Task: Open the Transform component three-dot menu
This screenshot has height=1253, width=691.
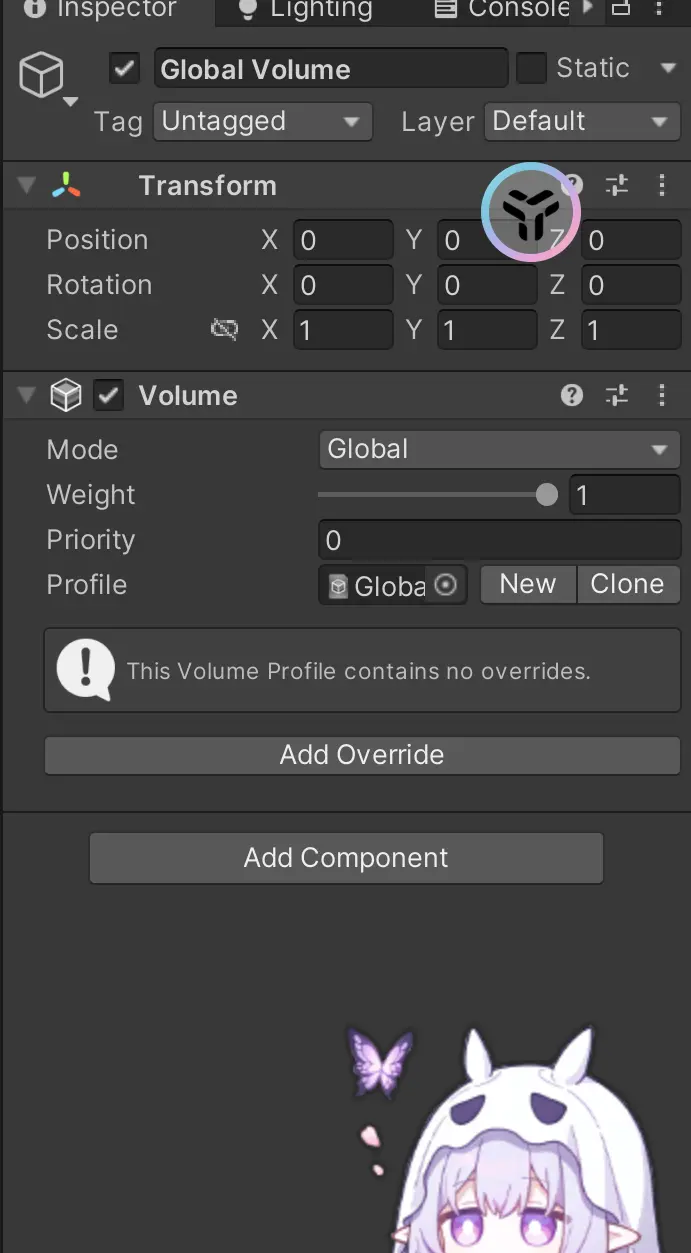Action: point(661,185)
